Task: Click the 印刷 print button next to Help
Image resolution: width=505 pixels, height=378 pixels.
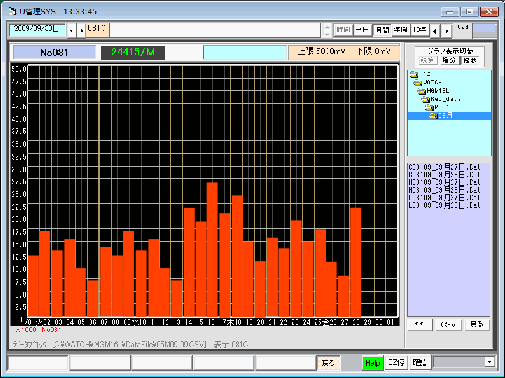Action: tap(419, 362)
